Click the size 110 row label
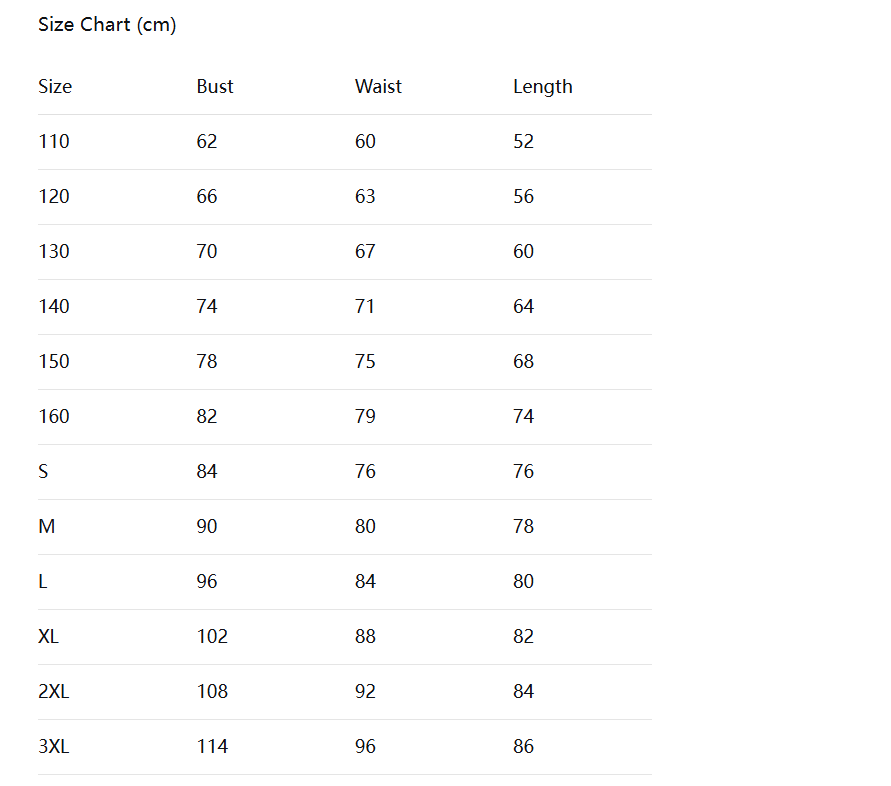 click(x=54, y=141)
